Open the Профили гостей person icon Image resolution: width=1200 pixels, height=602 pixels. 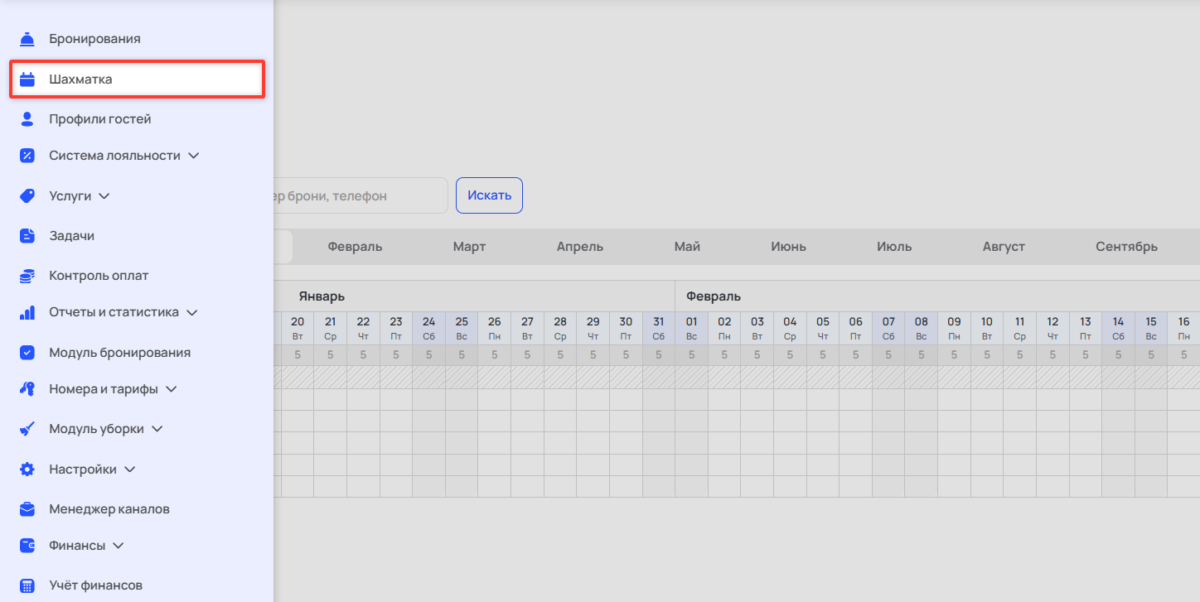click(28, 119)
